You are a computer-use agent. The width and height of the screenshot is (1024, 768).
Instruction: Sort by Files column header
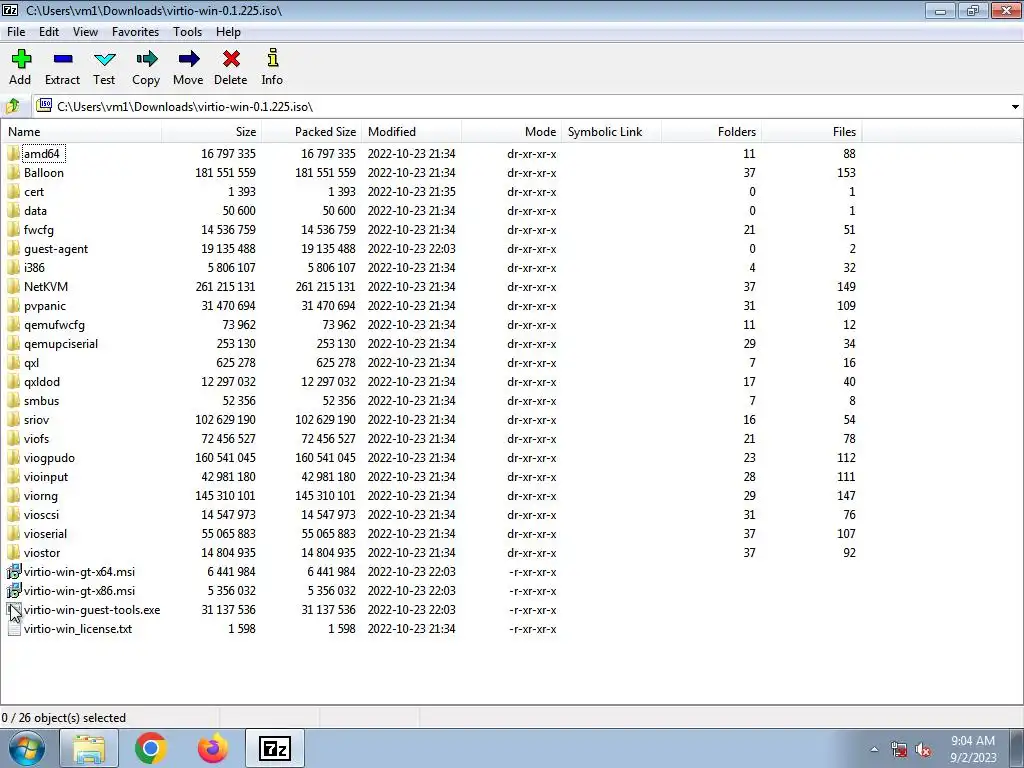(811, 132)
